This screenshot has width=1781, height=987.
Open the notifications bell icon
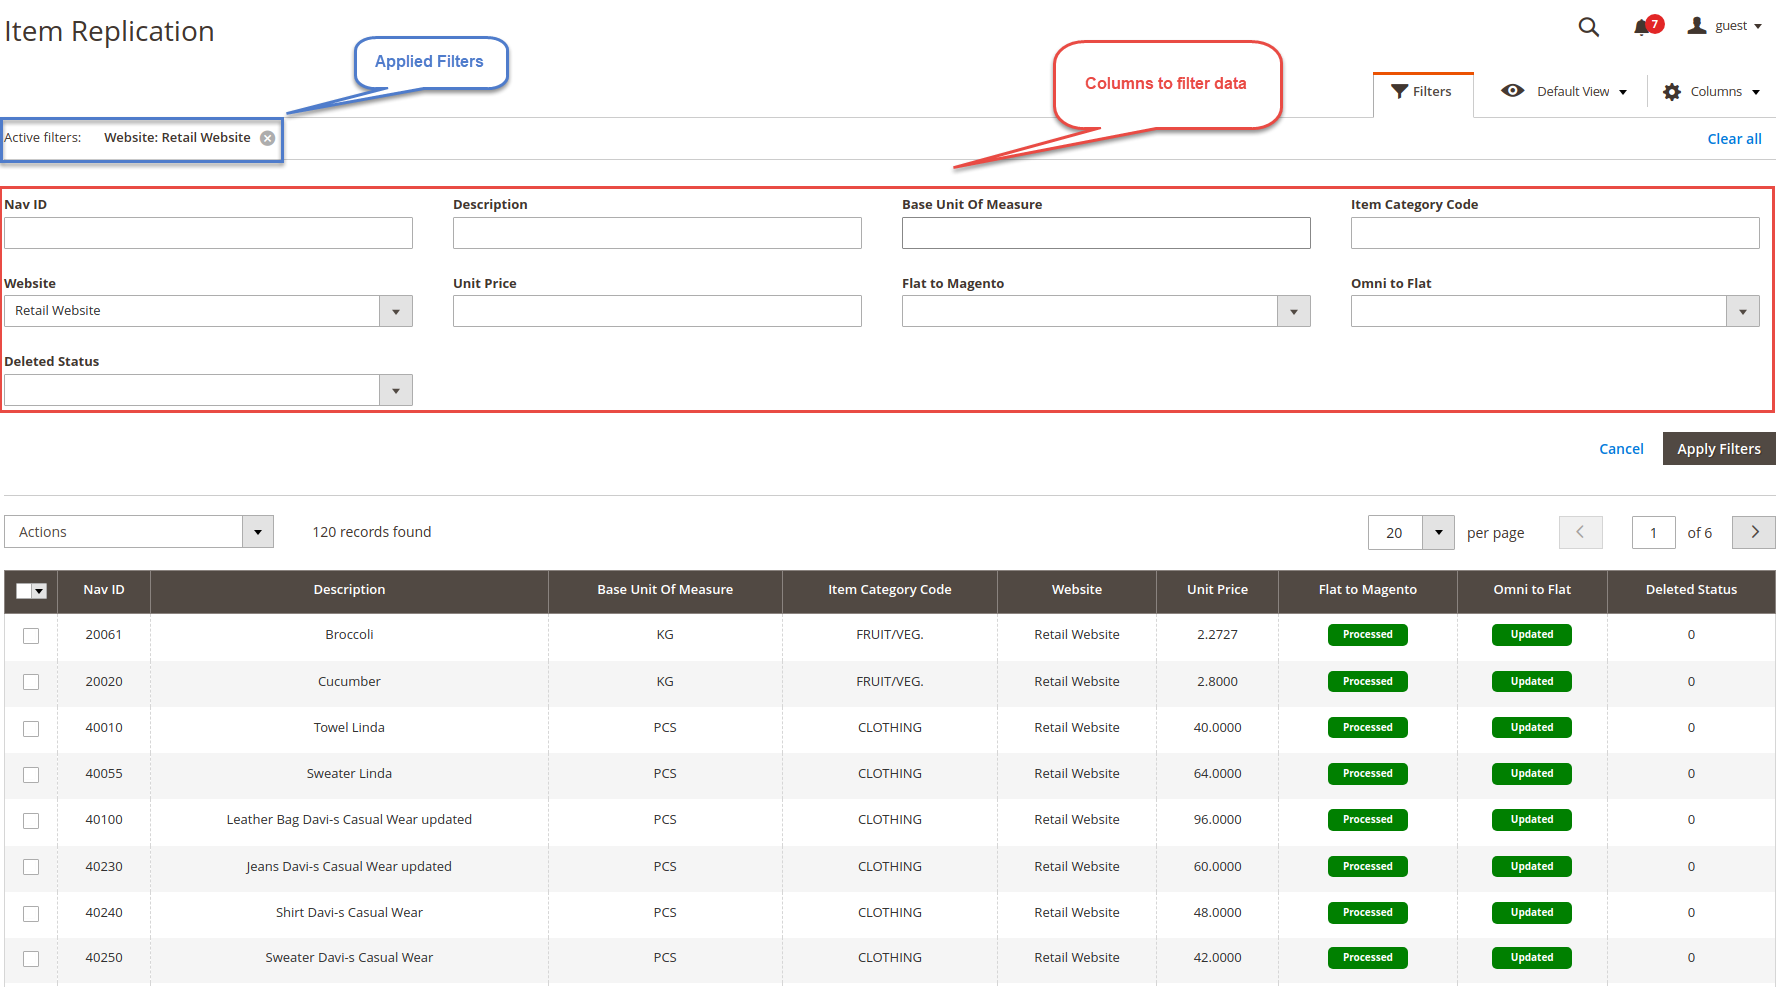point(1641,27)
